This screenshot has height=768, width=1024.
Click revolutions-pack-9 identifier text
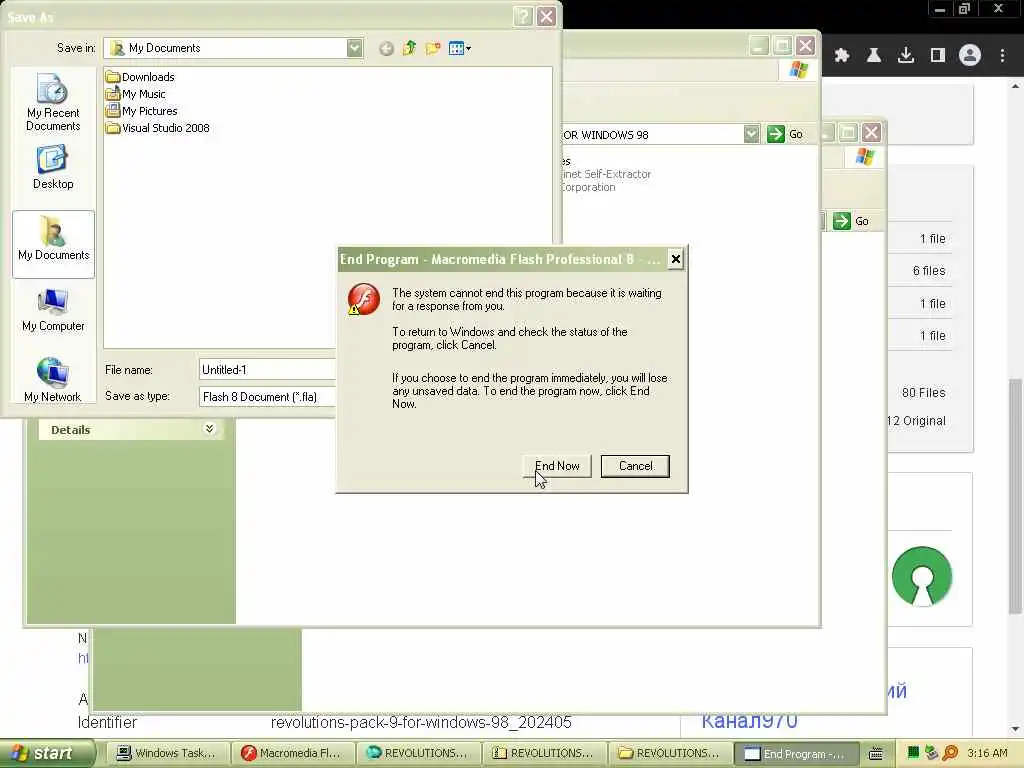click(x=421, y=722)
